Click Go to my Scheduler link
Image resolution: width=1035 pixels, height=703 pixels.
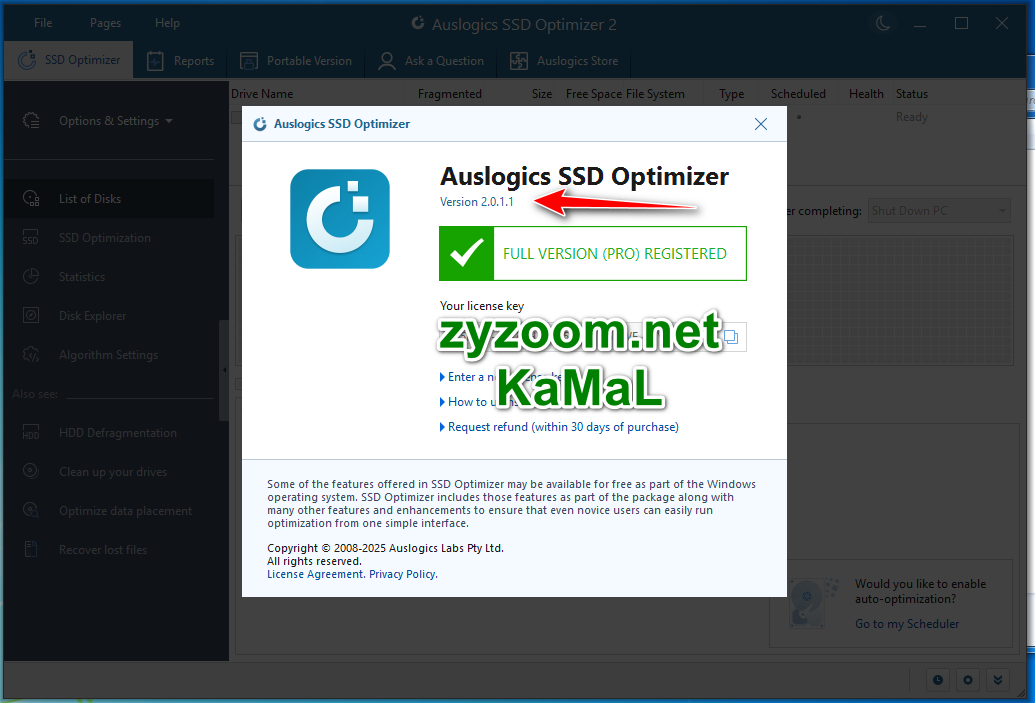[x=907, y=624]
